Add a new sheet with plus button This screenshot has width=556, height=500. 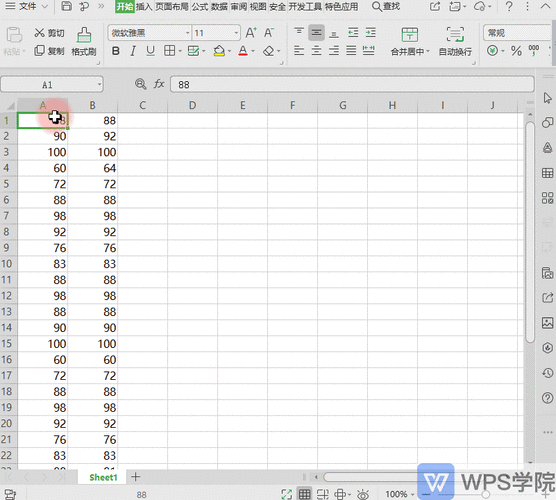coord(135,477)
